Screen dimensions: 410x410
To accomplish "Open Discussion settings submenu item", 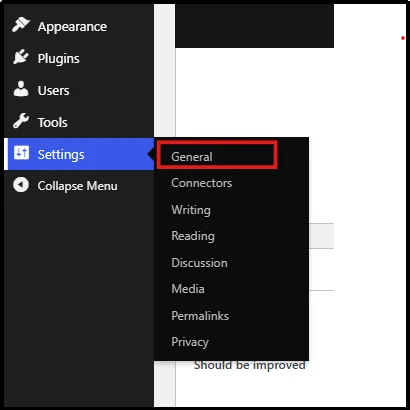I will click(x=199, y=263).
